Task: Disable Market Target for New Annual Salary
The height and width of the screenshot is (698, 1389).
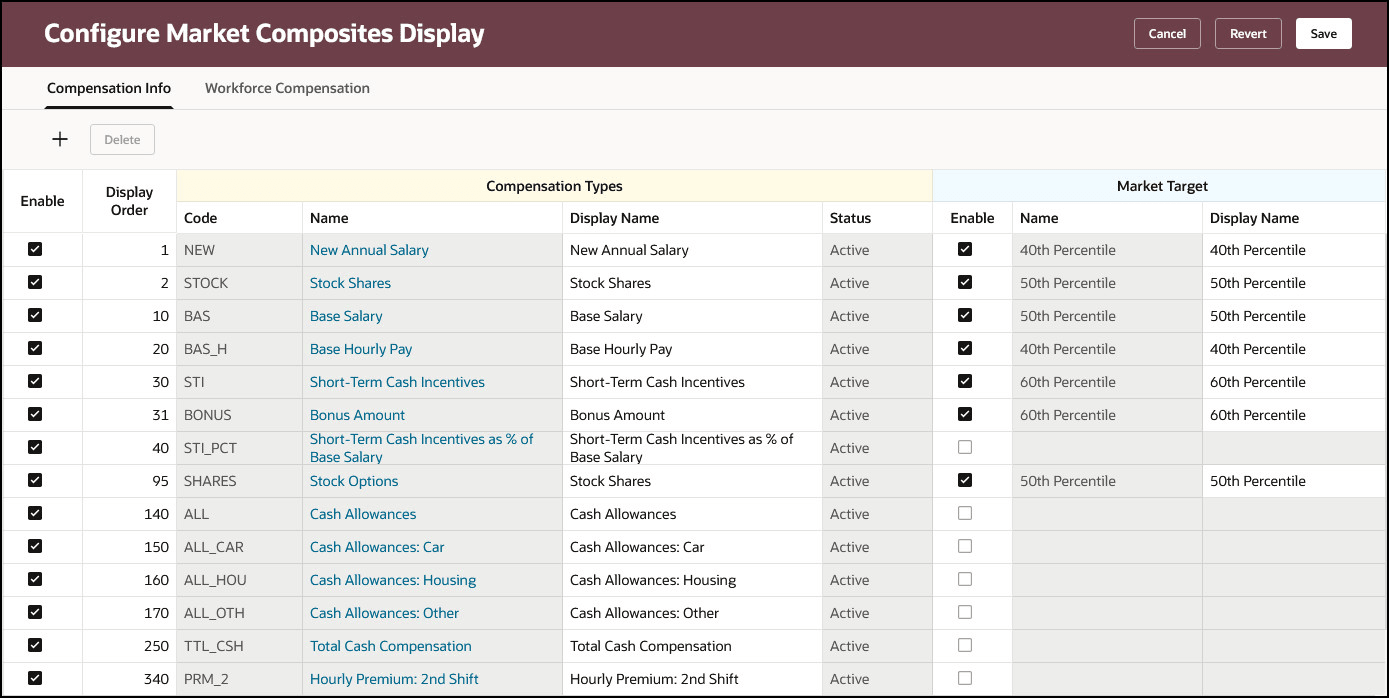Action: pyautogui.click(x=965, y=249)
